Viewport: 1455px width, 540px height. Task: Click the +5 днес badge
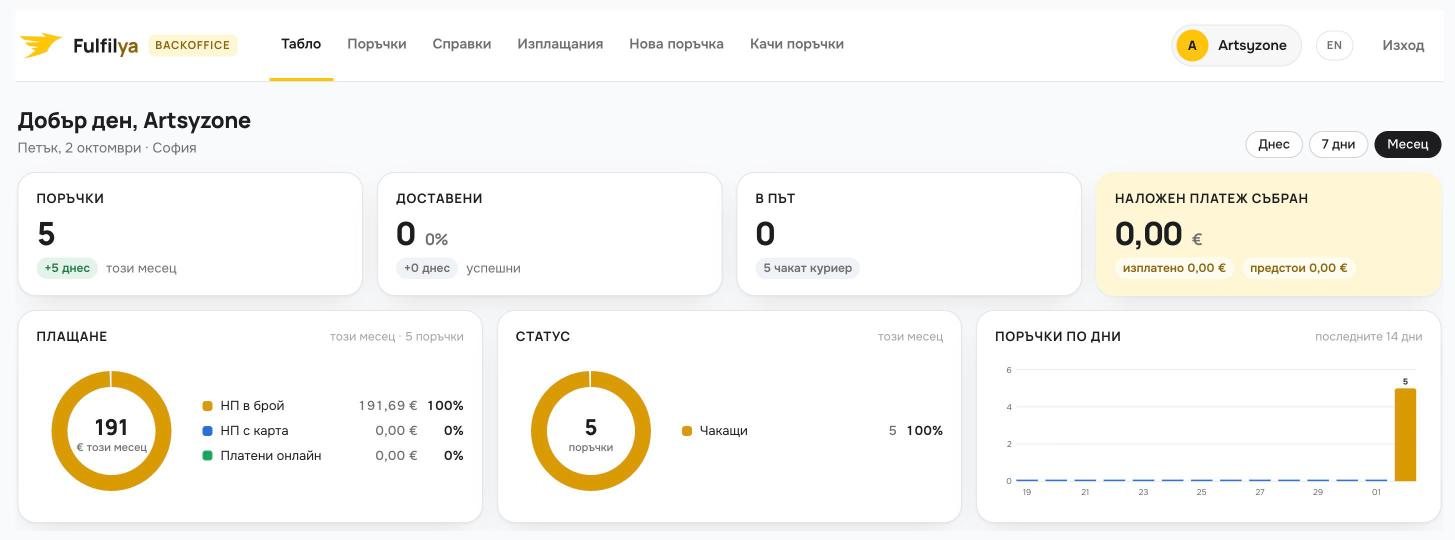(67, 268)
